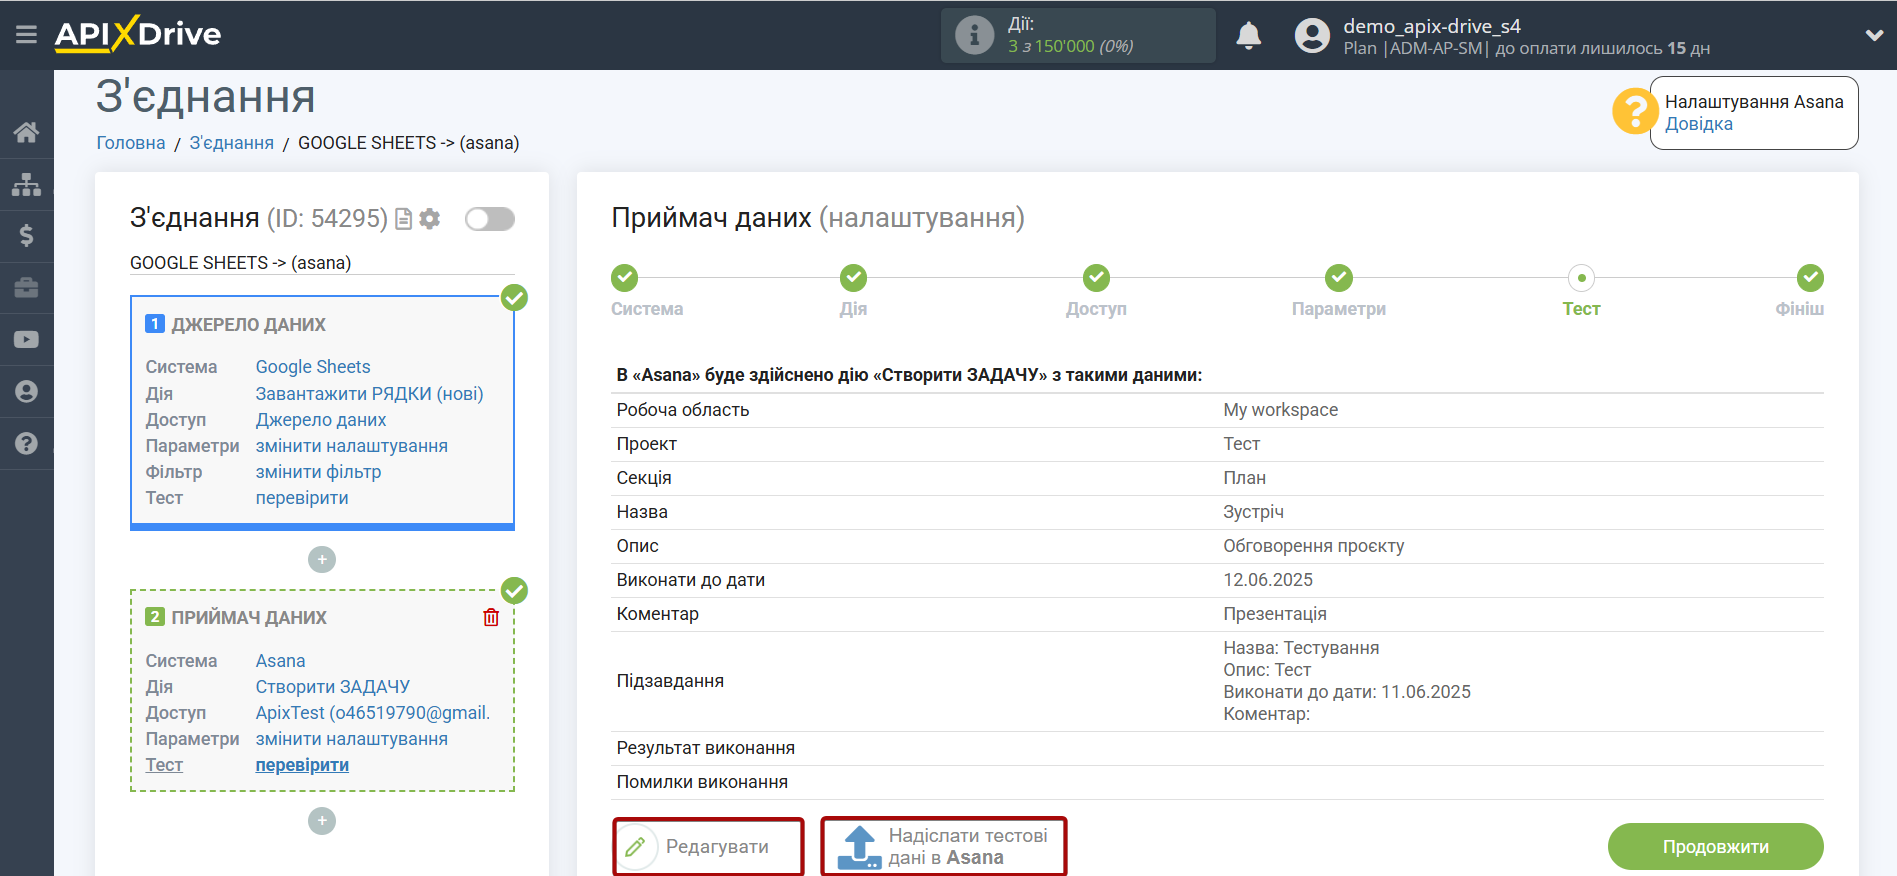Screen dimensions: 1897x876
Task: Click the Результат виконання row label
Action: tap(706, 748)
